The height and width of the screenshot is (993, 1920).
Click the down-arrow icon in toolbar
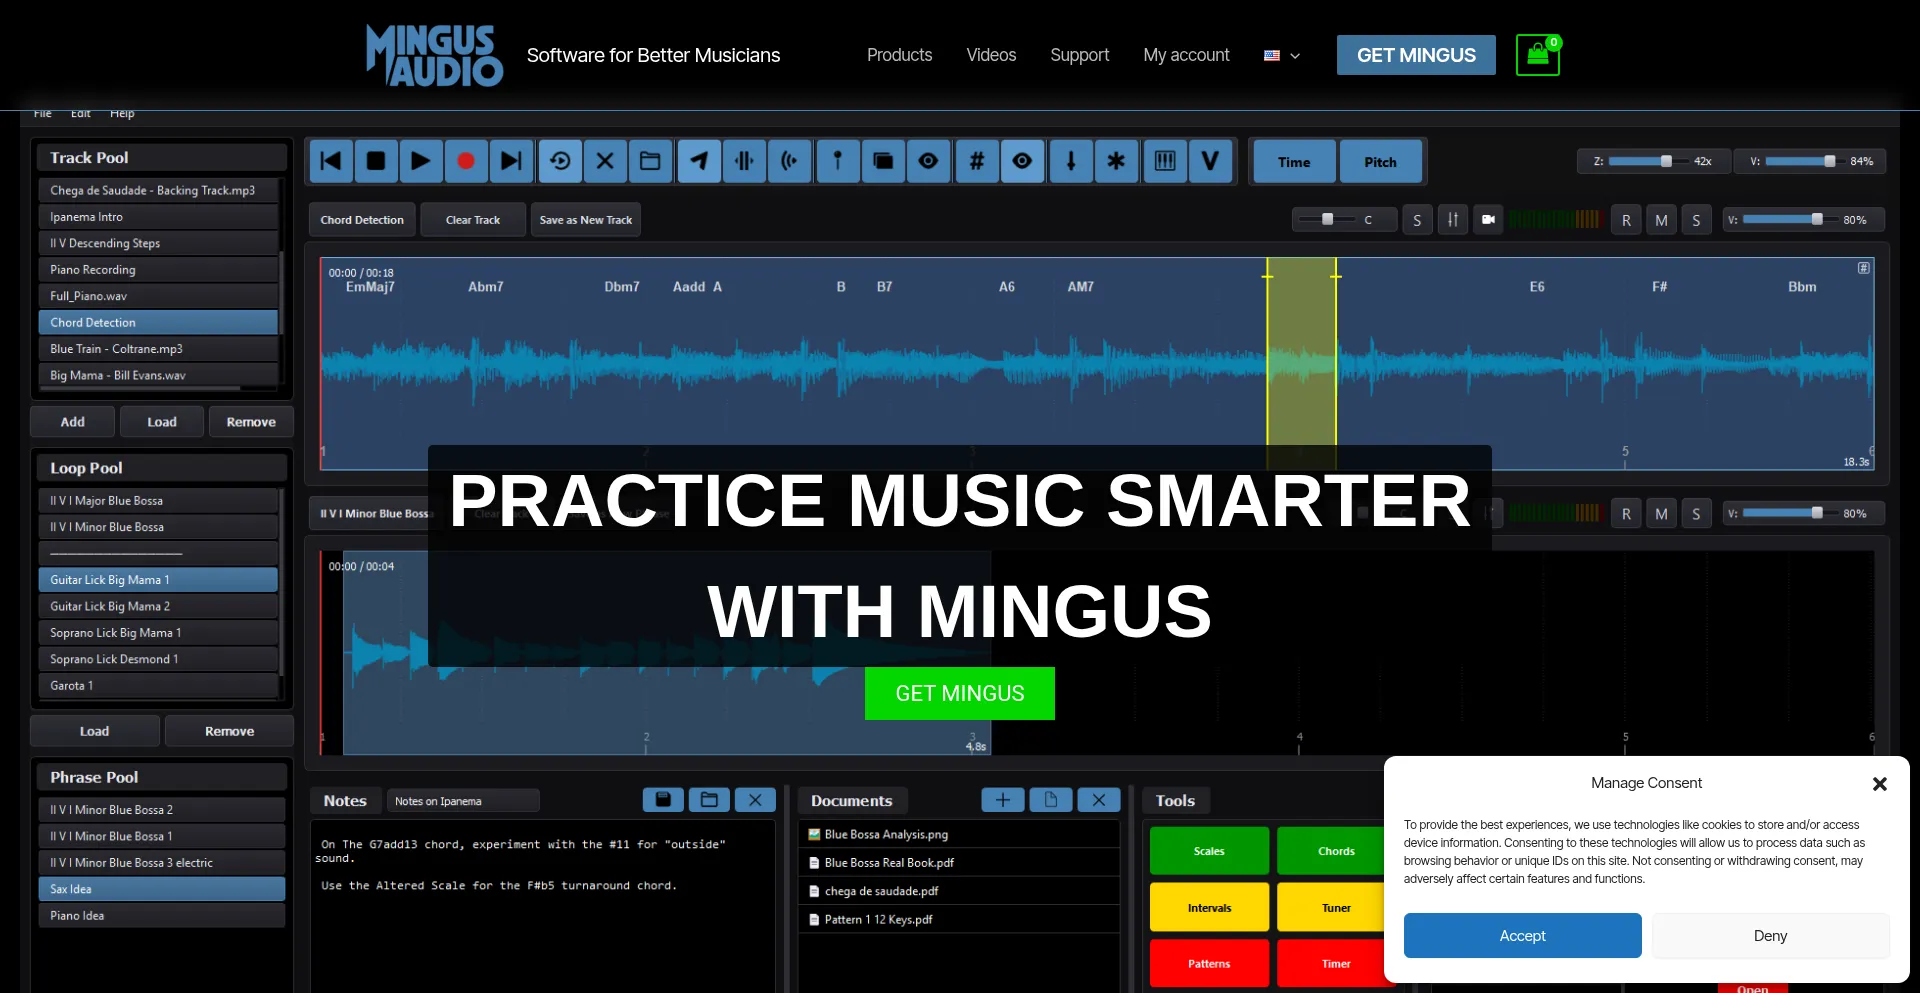1071,161
